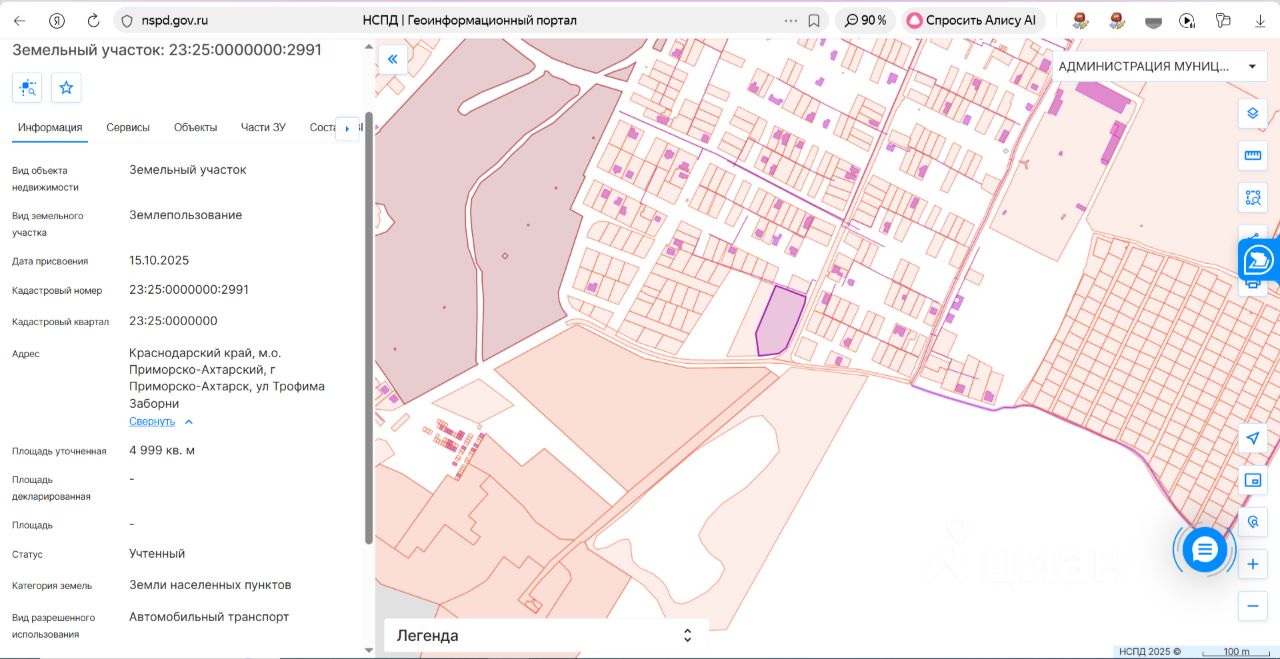Select the Землепользование value

(185, 215)
